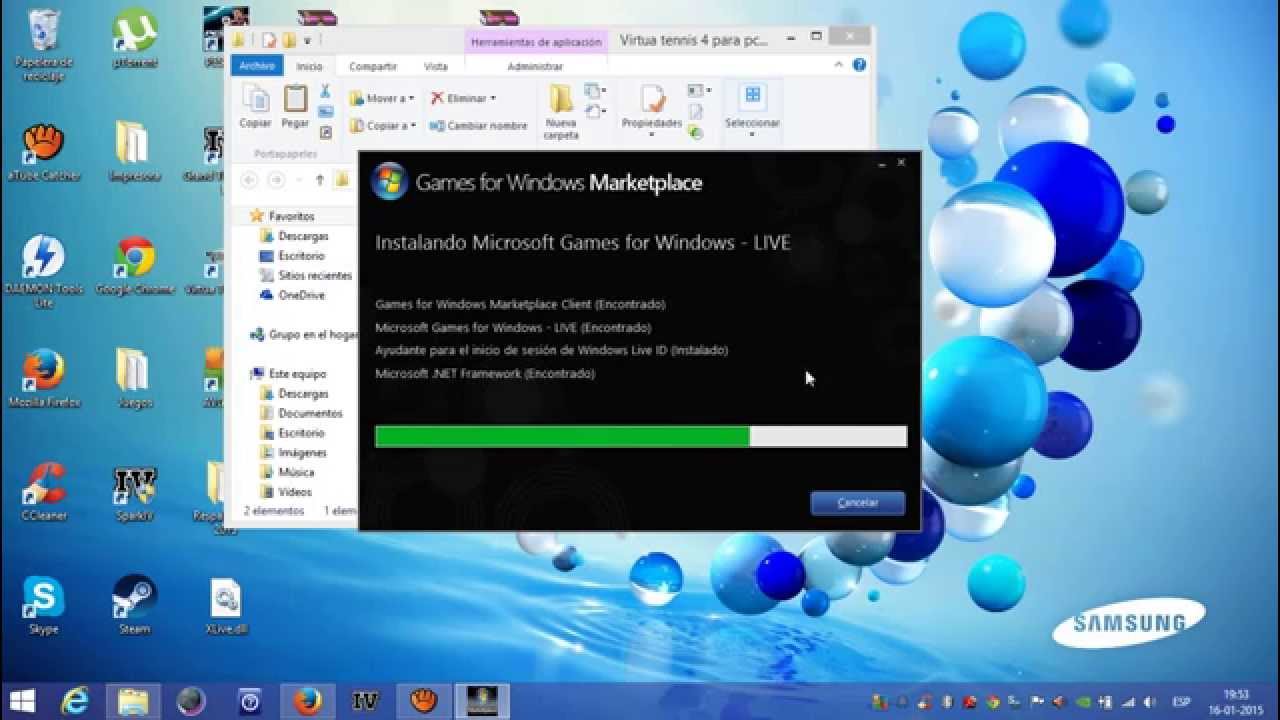The height and width of the screenshot is (720, 1280).
Task: Launch DAEMON Tools Lite desktop shortcut
Action: pos(44,272)
